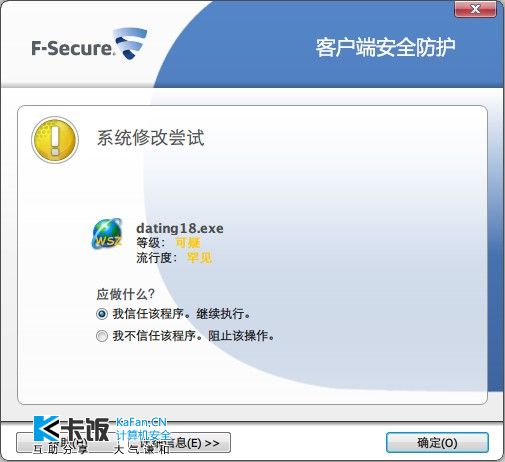Select the 我信任该程序 radio button

102,314
